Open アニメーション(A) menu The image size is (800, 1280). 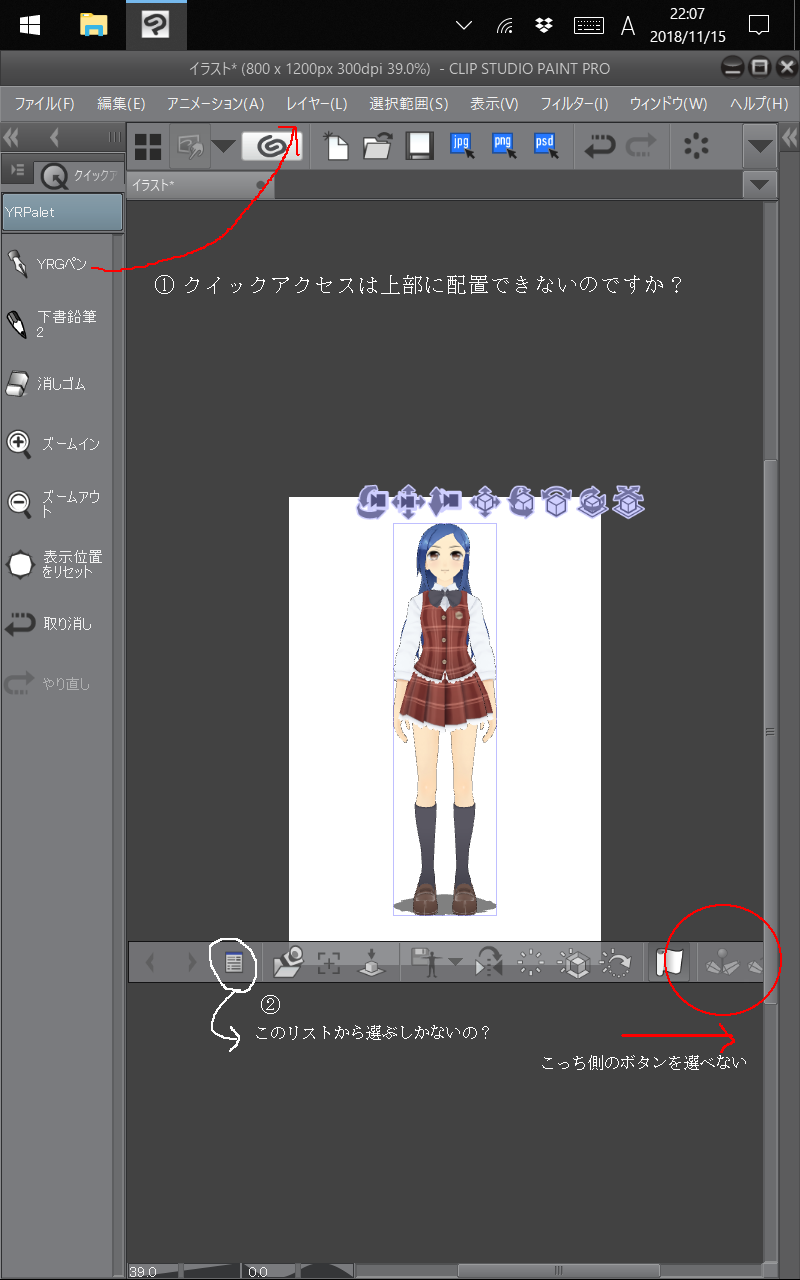tap(216, 104)
